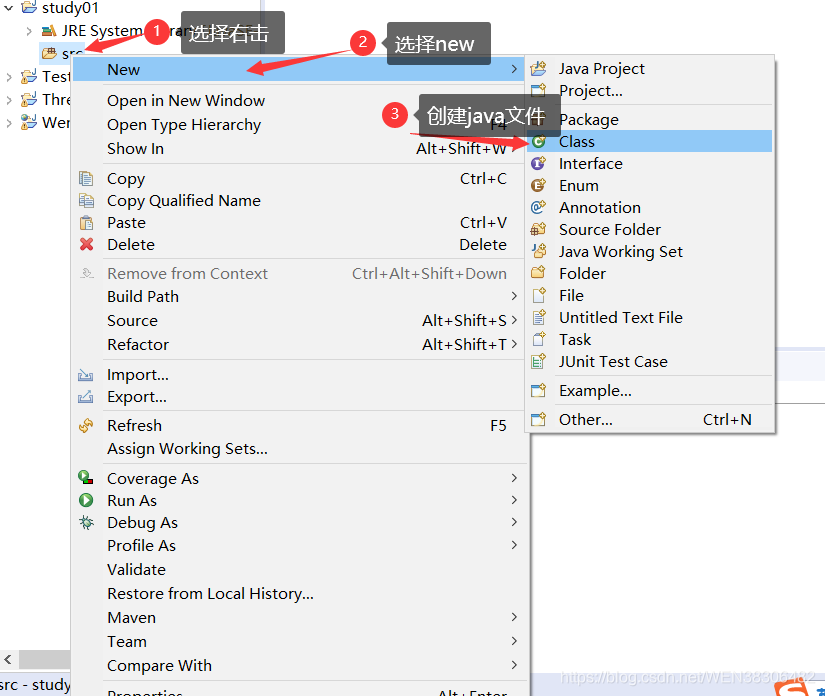This screenshot has width=825, height=696.
Task: Click the Paste clipboard icon
Action: 86,223
